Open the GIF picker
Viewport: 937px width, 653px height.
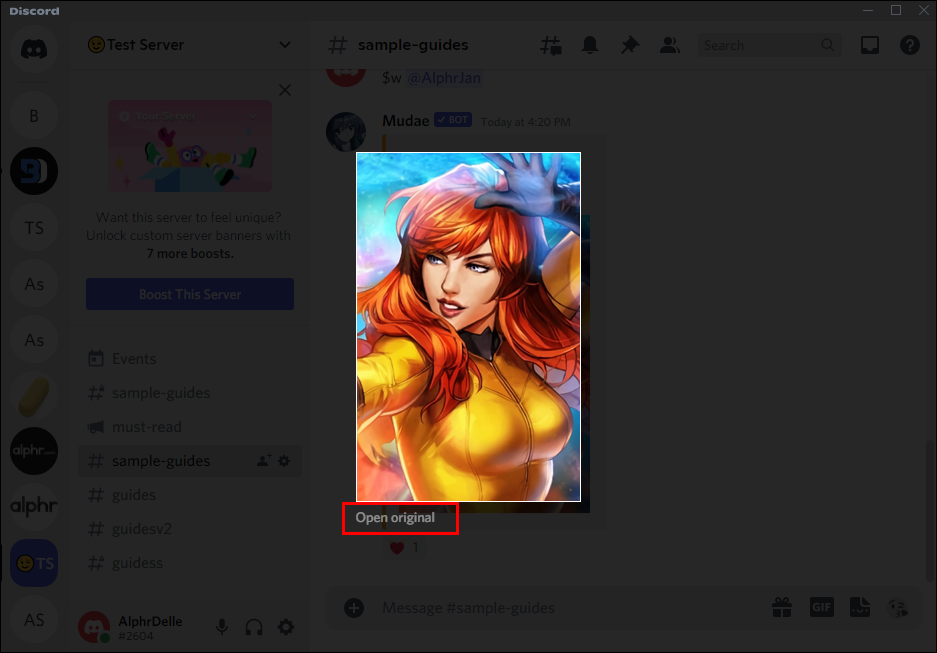pos(822,608)
